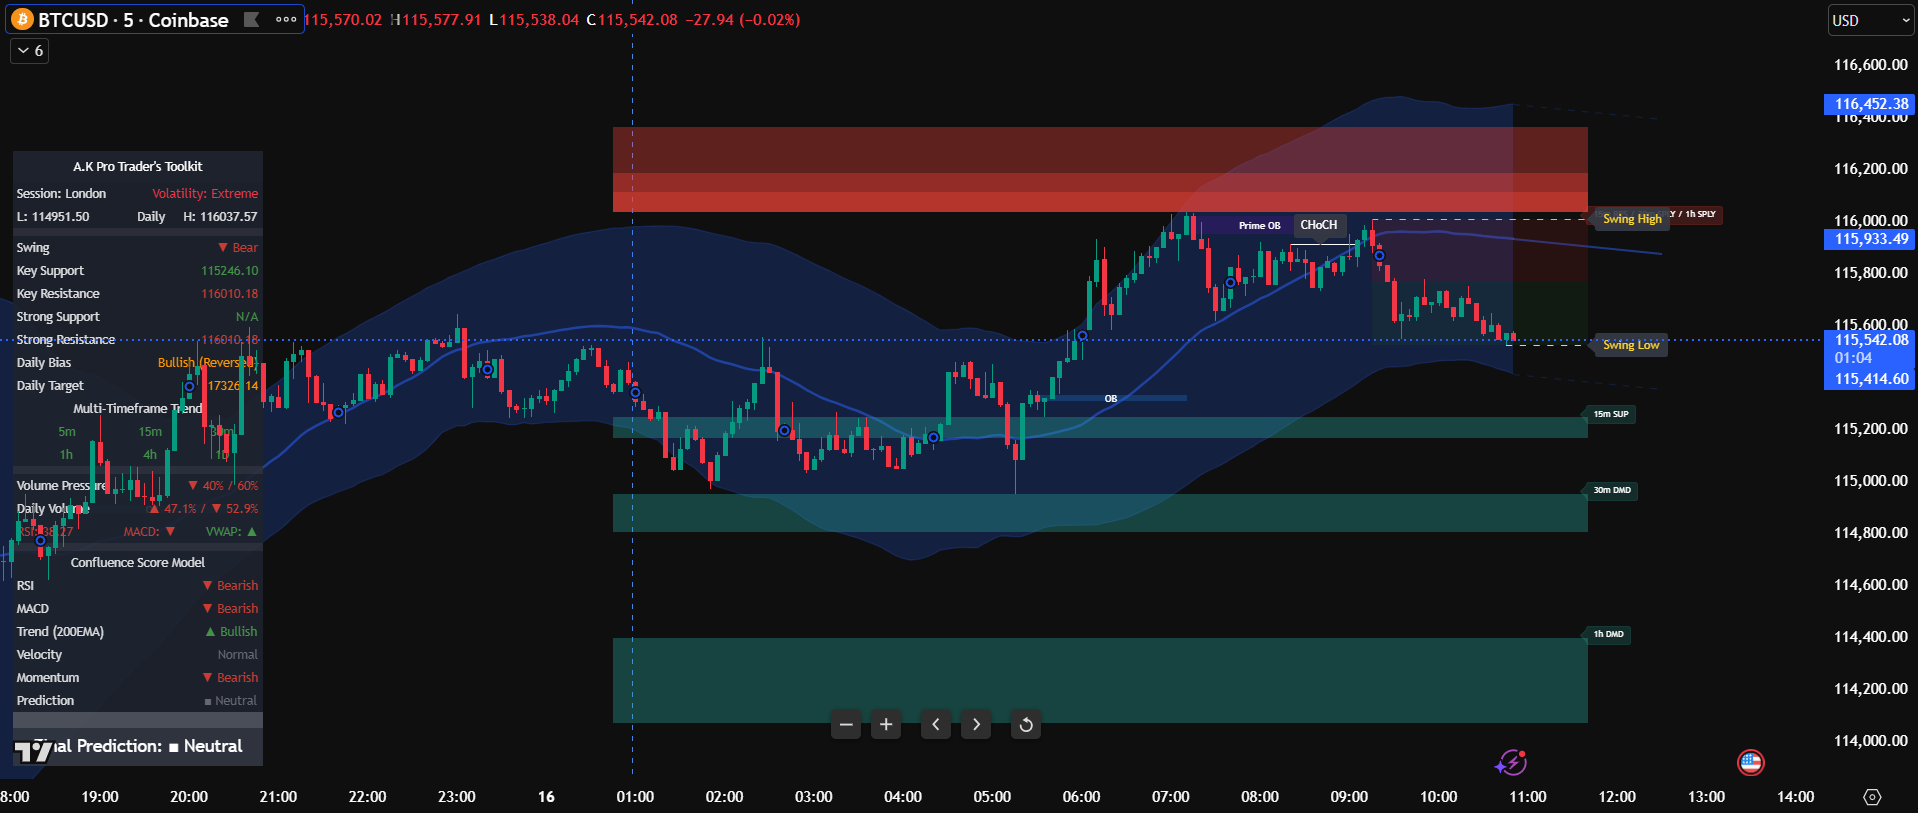Click the 11:00 time axis label
Screen dimensions: 1918x813
coord(1527,797)
